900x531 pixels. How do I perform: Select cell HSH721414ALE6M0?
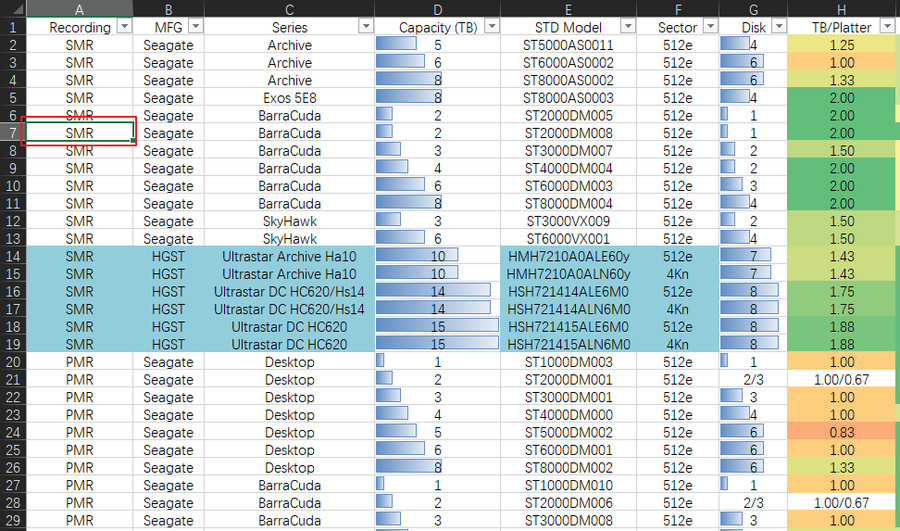(568, 291)
